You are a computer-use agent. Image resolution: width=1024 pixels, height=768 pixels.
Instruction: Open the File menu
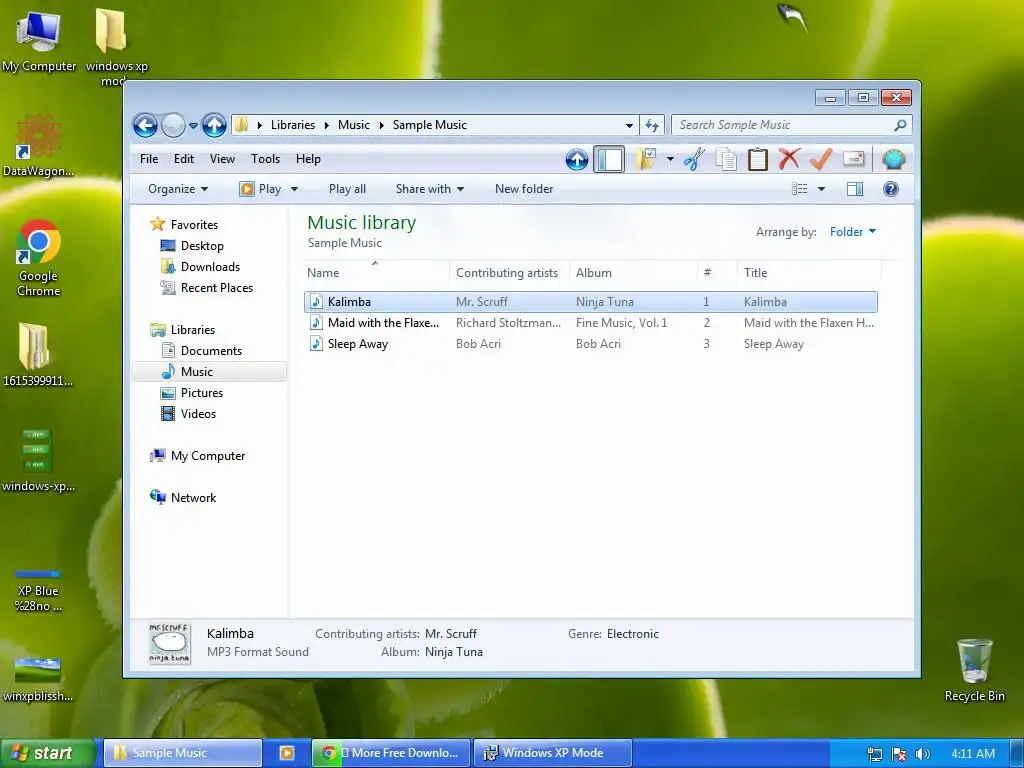coord(149,159)
